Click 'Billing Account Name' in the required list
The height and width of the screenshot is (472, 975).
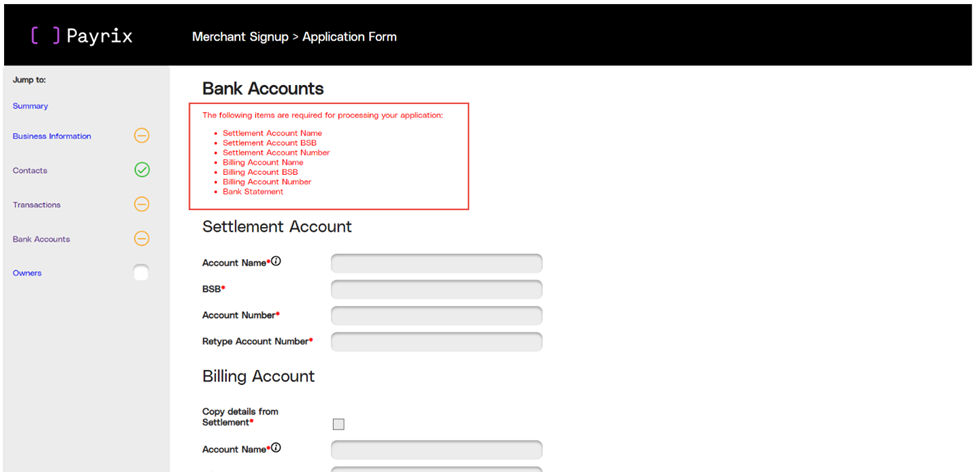tap(263, 162)
